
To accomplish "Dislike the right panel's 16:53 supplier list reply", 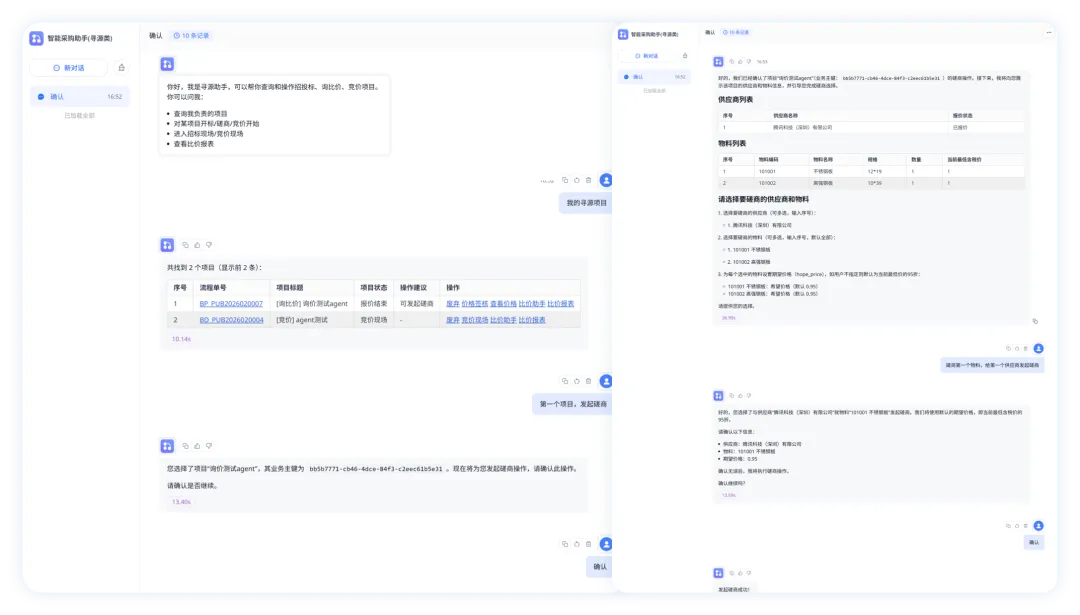I will pyautogui.click(x=749, y=62).
